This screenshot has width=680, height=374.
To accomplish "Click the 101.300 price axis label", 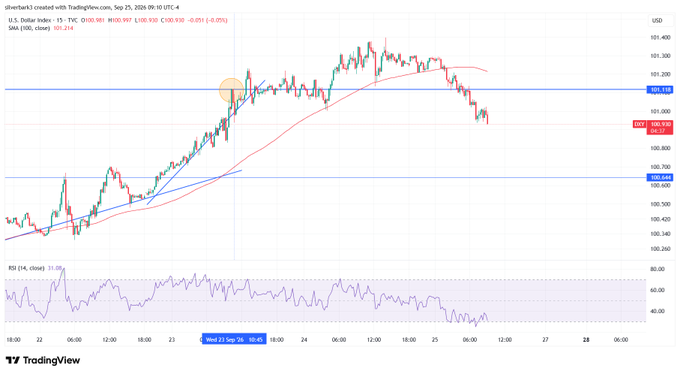I will coord(660,56).
